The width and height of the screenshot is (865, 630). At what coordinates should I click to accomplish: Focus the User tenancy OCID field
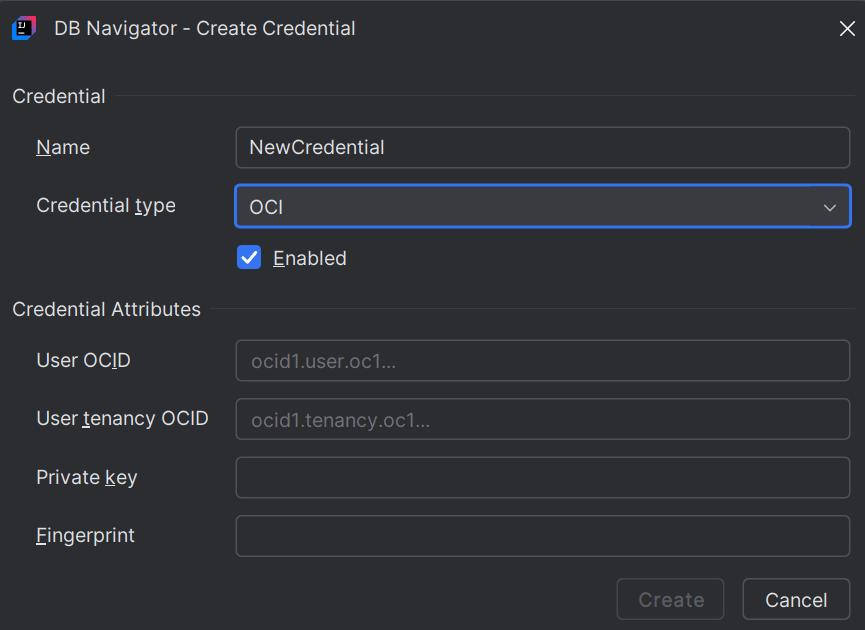click(x=542, y=419)
